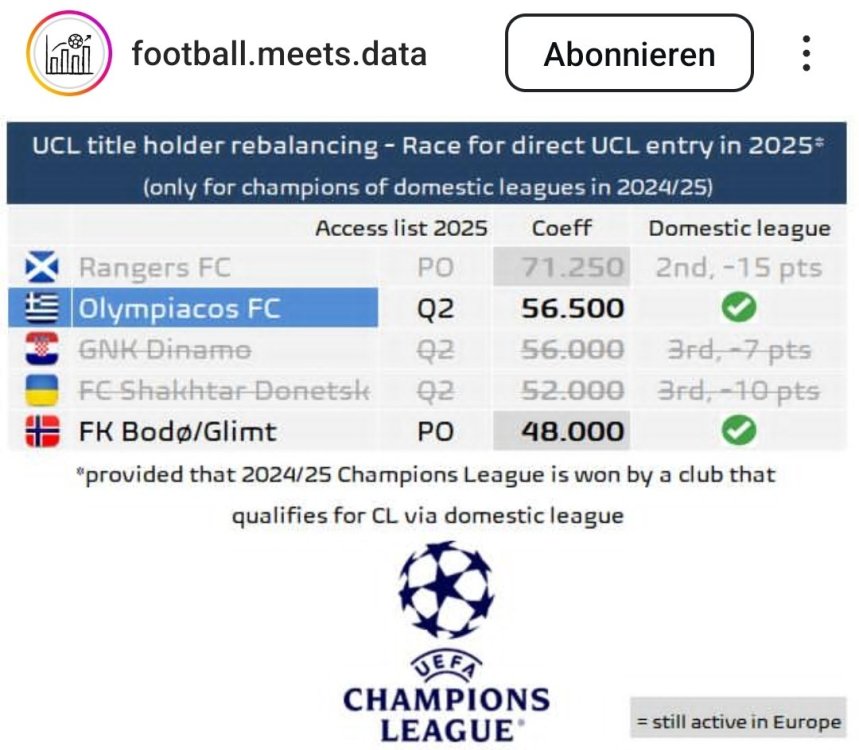The height and width of the screenshot is (750, 859).
Task: Click the Ukraine flag beside Shakhtar Donetsk
Action: [41, 390]
